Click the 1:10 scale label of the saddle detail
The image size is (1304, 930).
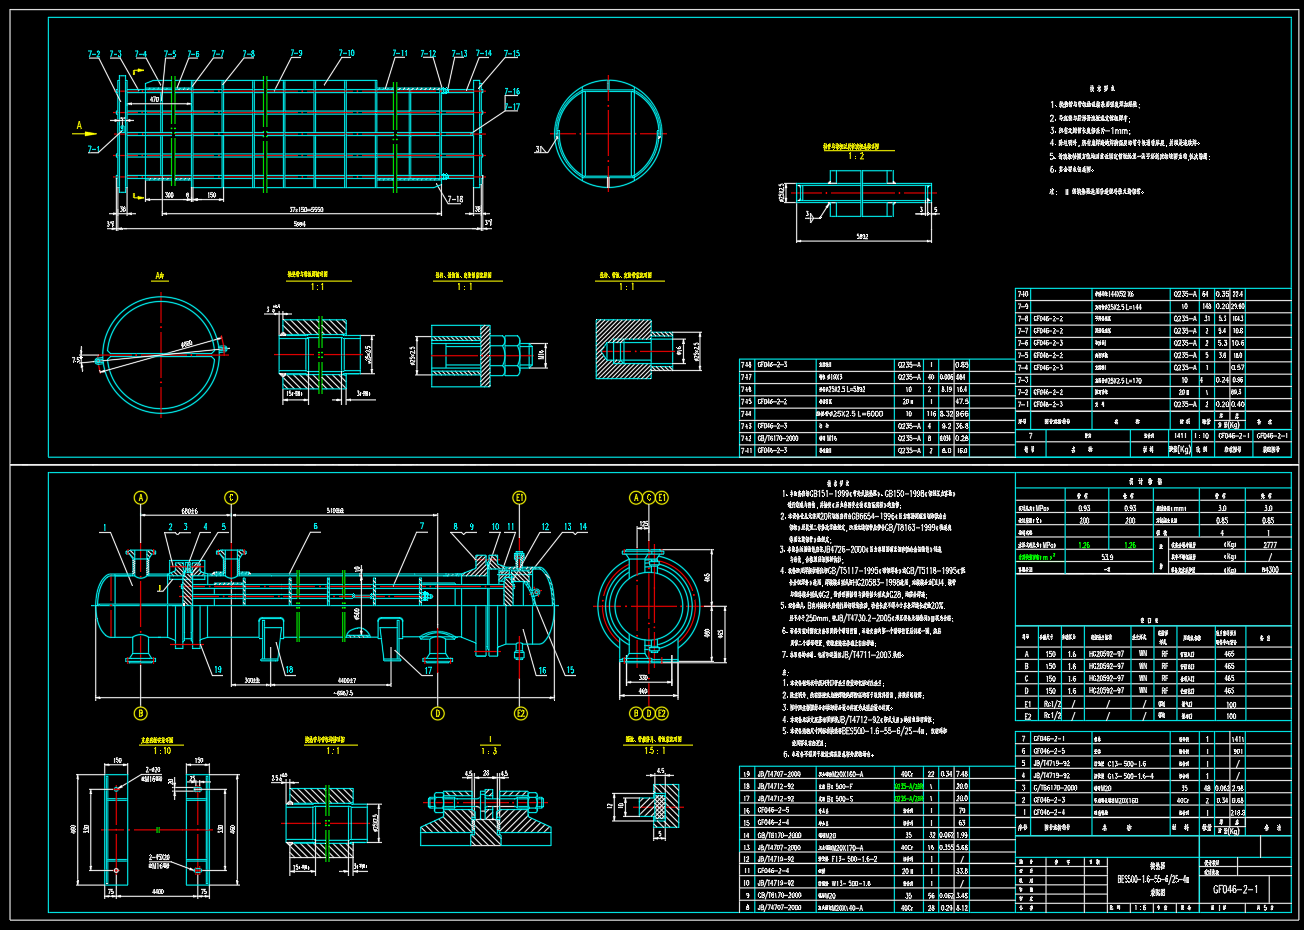pos(160,749)
